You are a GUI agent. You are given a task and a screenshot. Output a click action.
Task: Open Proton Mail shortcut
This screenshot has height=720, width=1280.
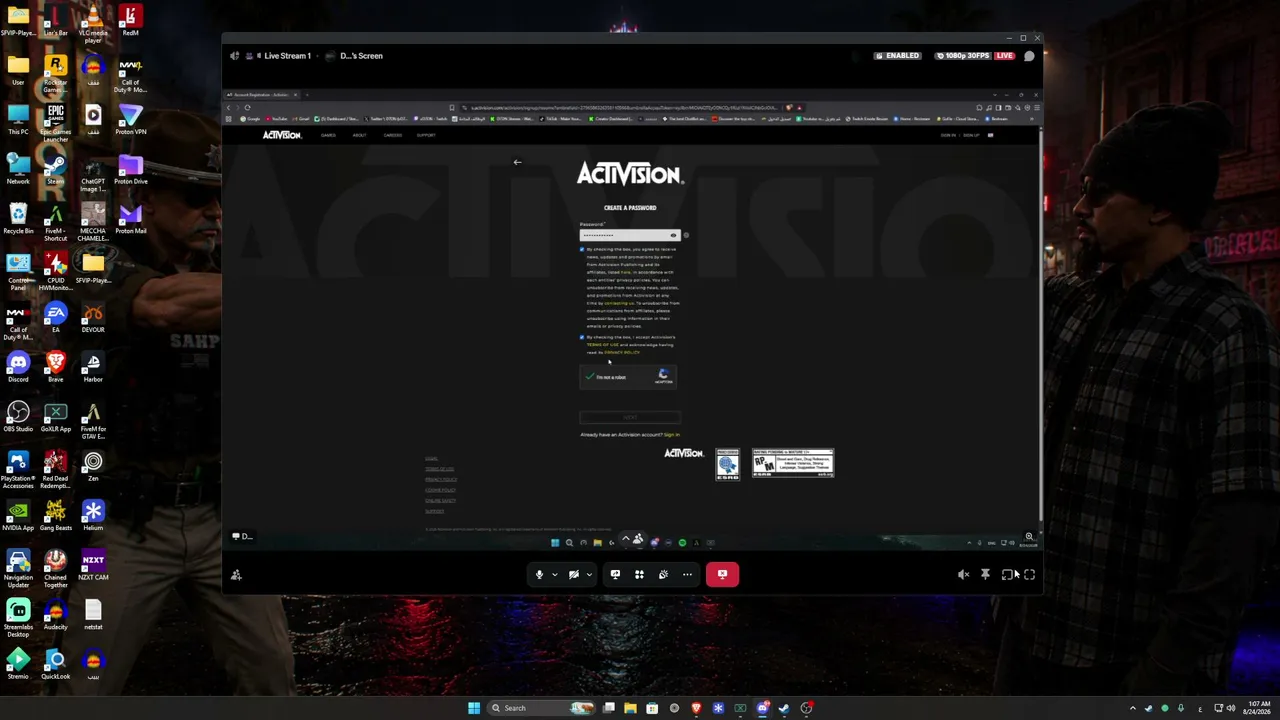coord(130,218)
